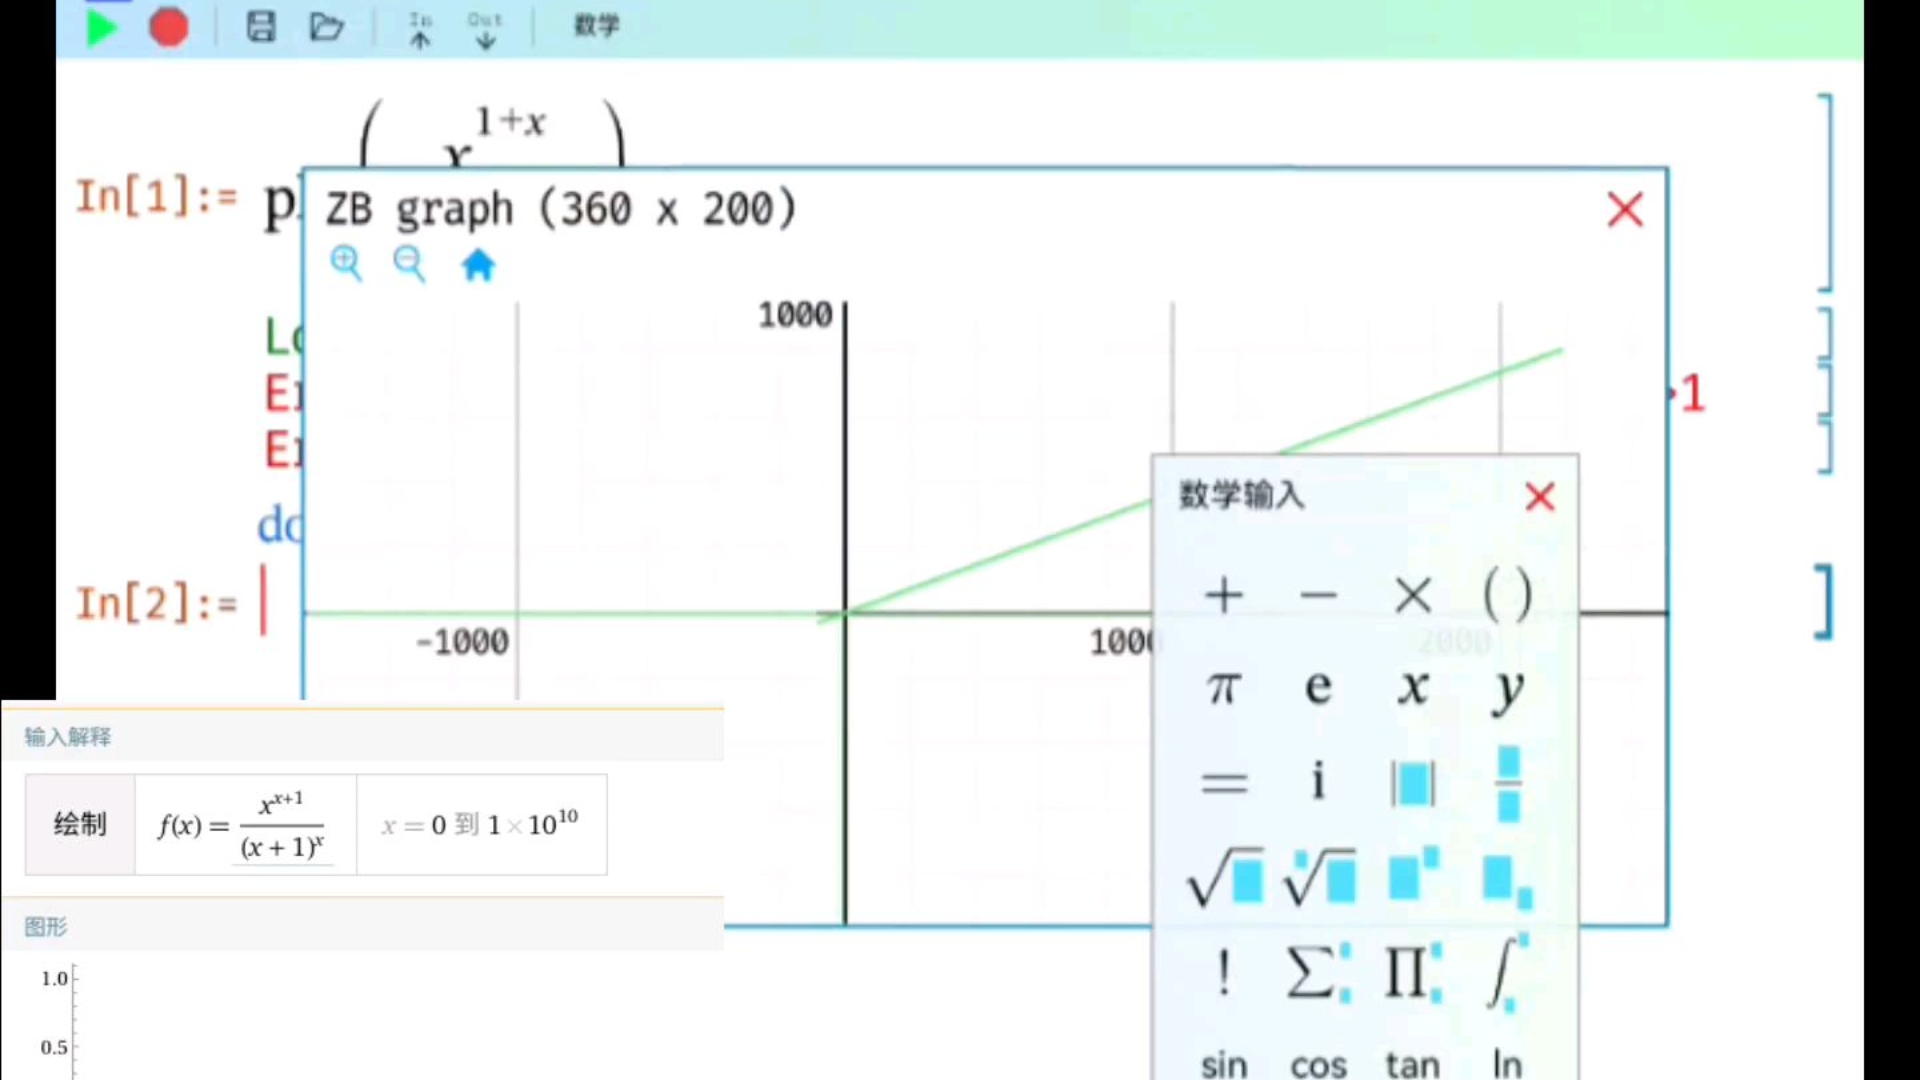
Task: Open file with folder icon
Action: tap(326, 27)
